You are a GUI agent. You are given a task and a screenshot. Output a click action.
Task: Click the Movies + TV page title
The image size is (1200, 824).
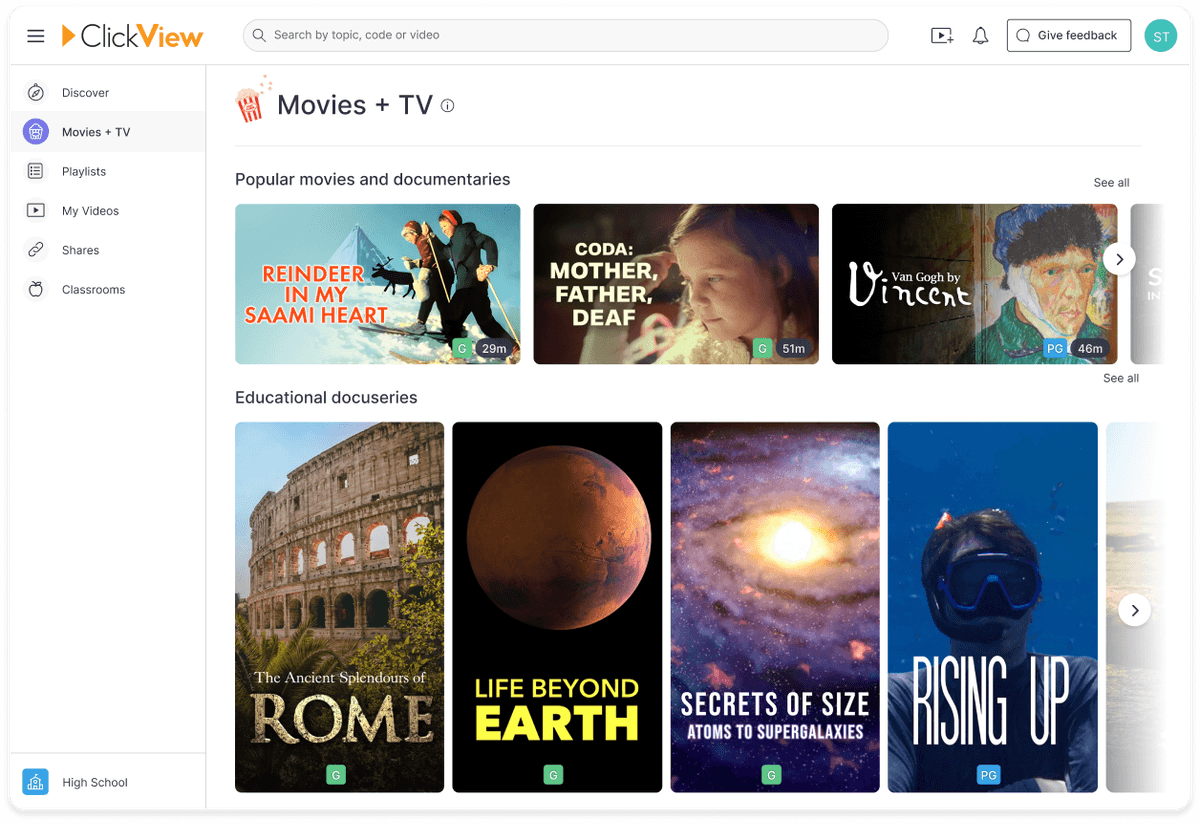pos(355,105)
